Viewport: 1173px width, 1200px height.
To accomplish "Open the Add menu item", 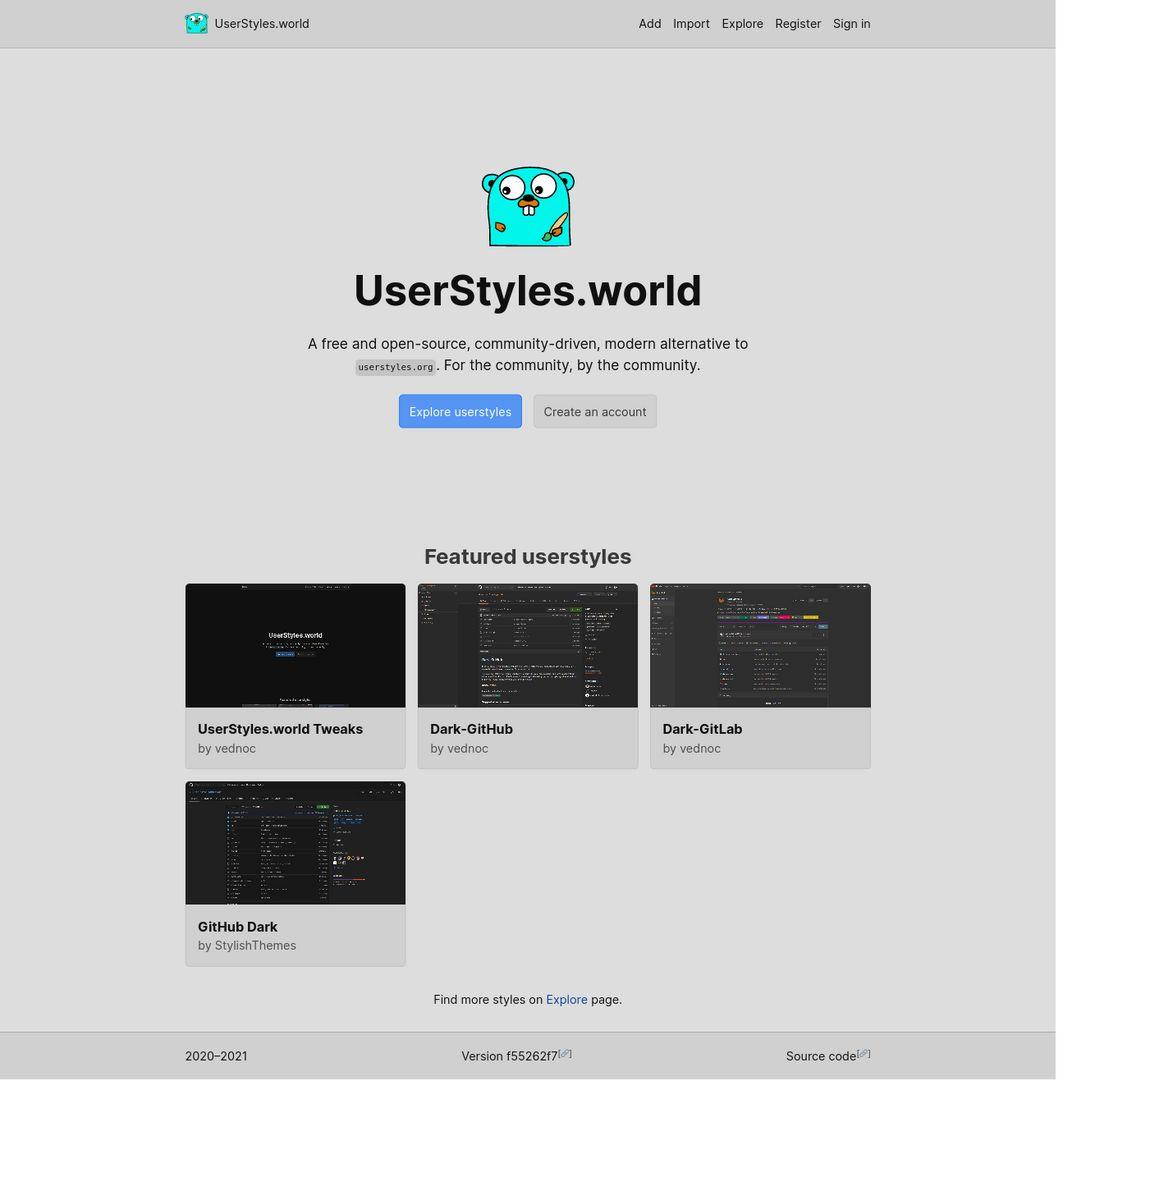I will 650,24.
